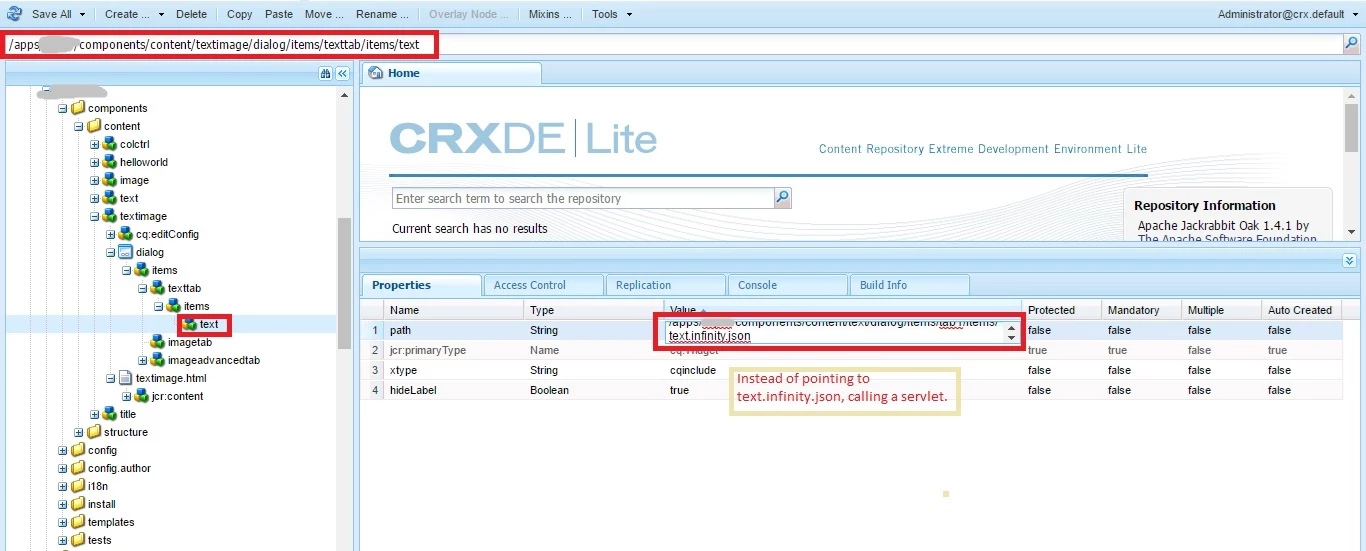This screenshot has height=551, width=1366.
Task: Open the Build Info tab
Action: click(x=908, y=285)
